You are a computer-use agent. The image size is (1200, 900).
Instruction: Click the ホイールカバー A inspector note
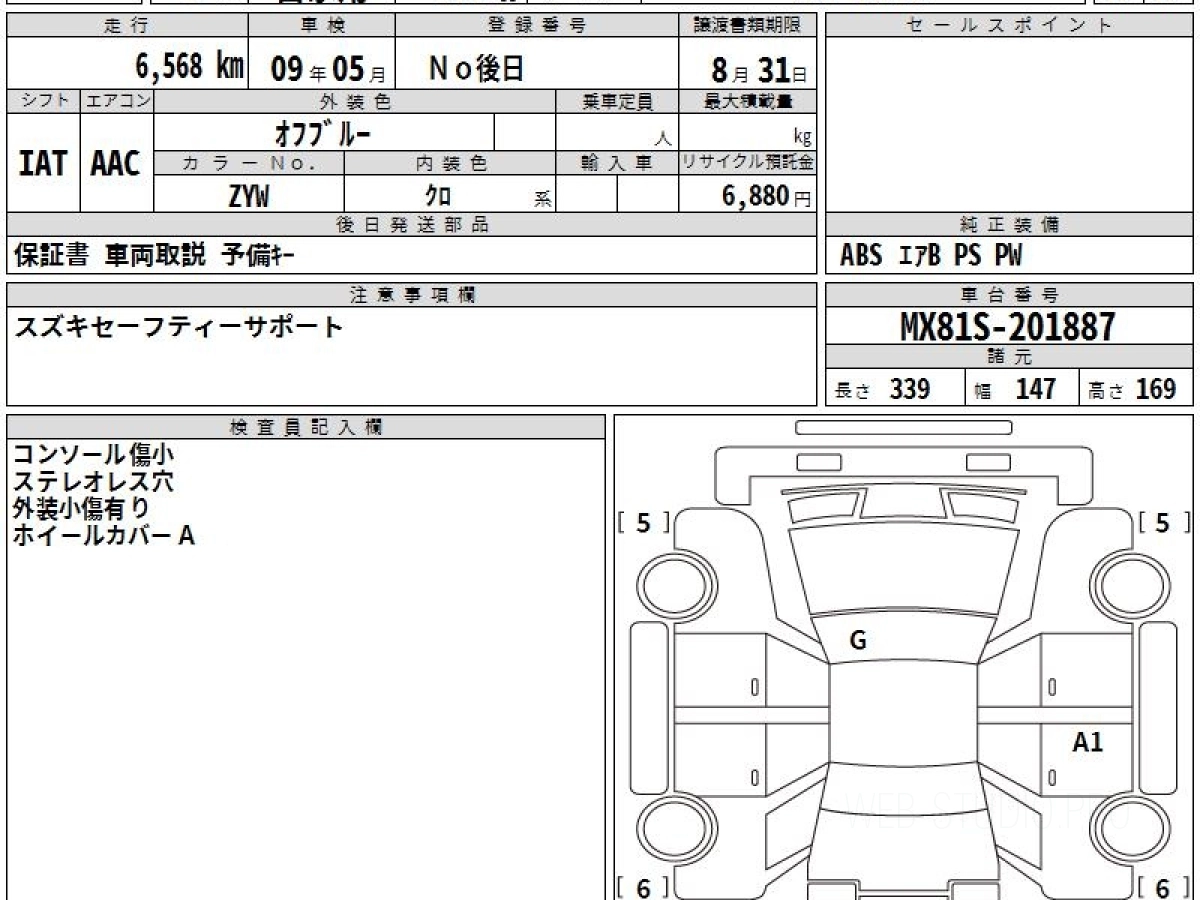pyautogui.click(x=103, y=535)
